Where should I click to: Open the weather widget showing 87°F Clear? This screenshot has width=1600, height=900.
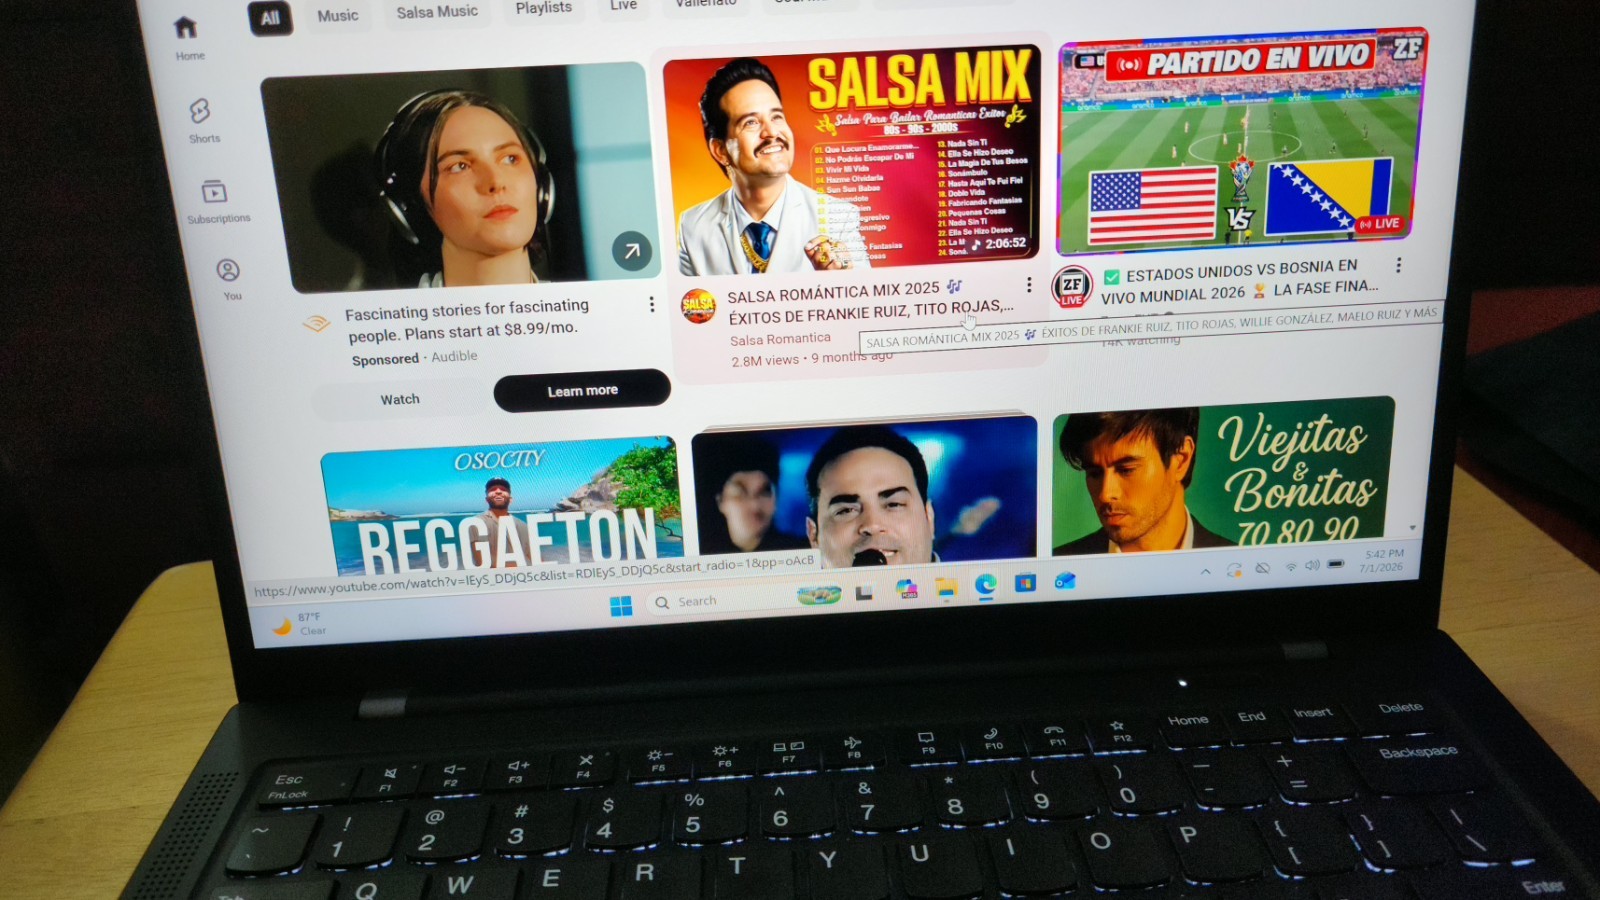pyautogui.click(x=300, y=624)
